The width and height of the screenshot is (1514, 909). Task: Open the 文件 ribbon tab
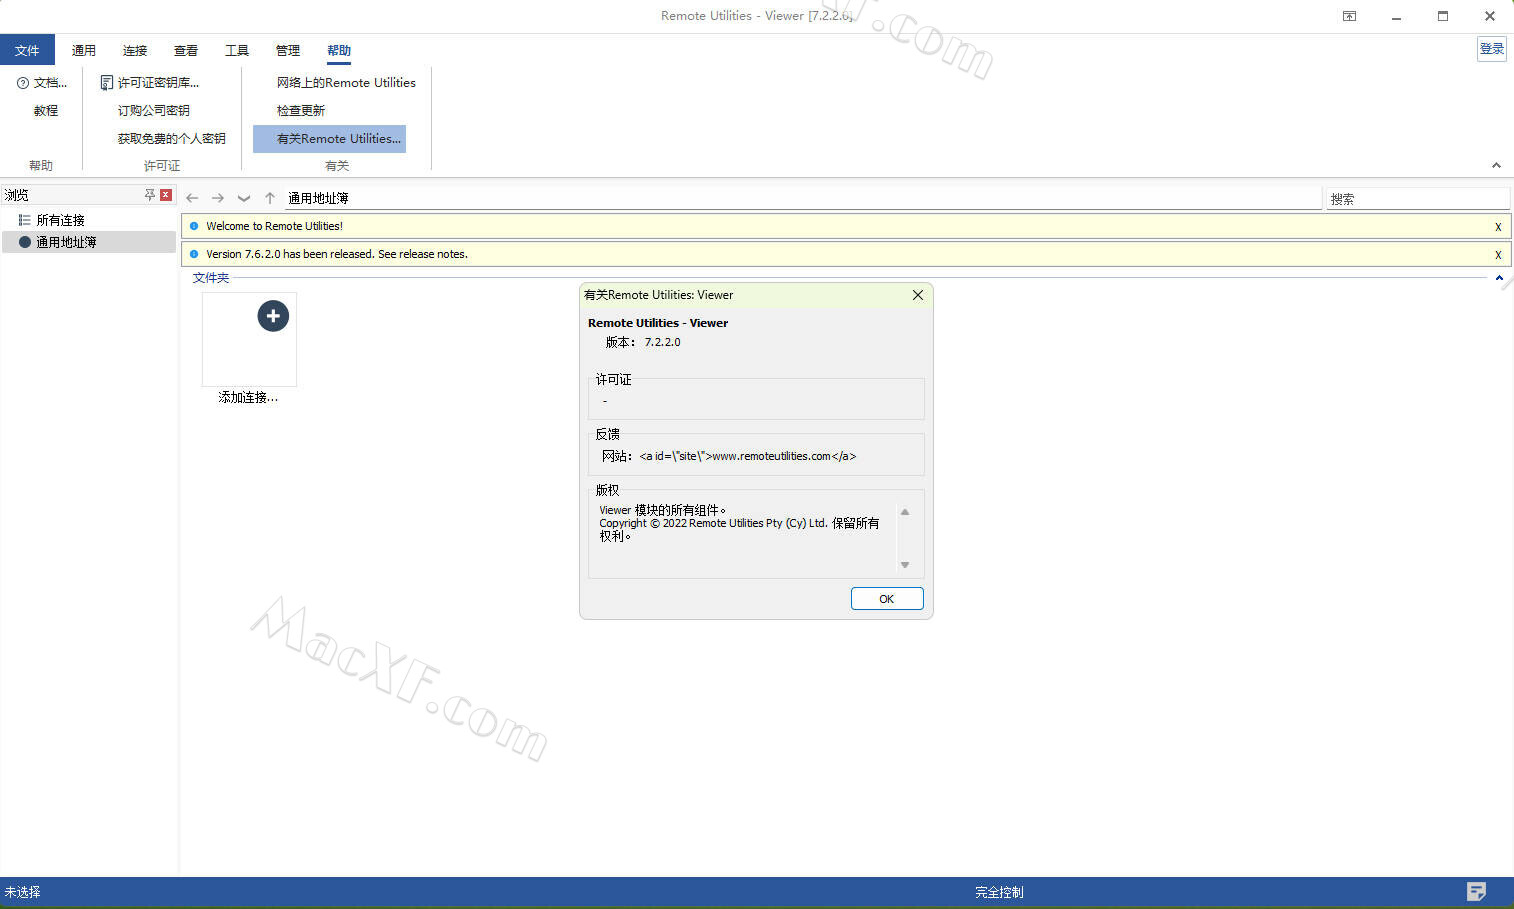[x=27, y=50]
